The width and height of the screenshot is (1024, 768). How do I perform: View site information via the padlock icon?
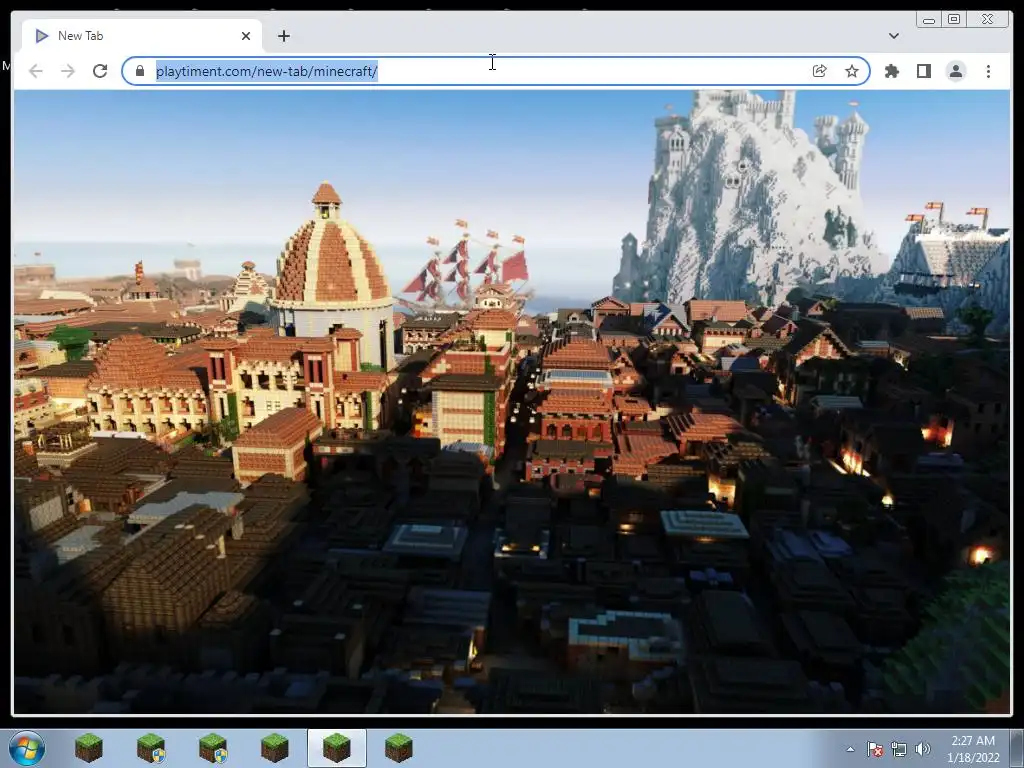140,71
